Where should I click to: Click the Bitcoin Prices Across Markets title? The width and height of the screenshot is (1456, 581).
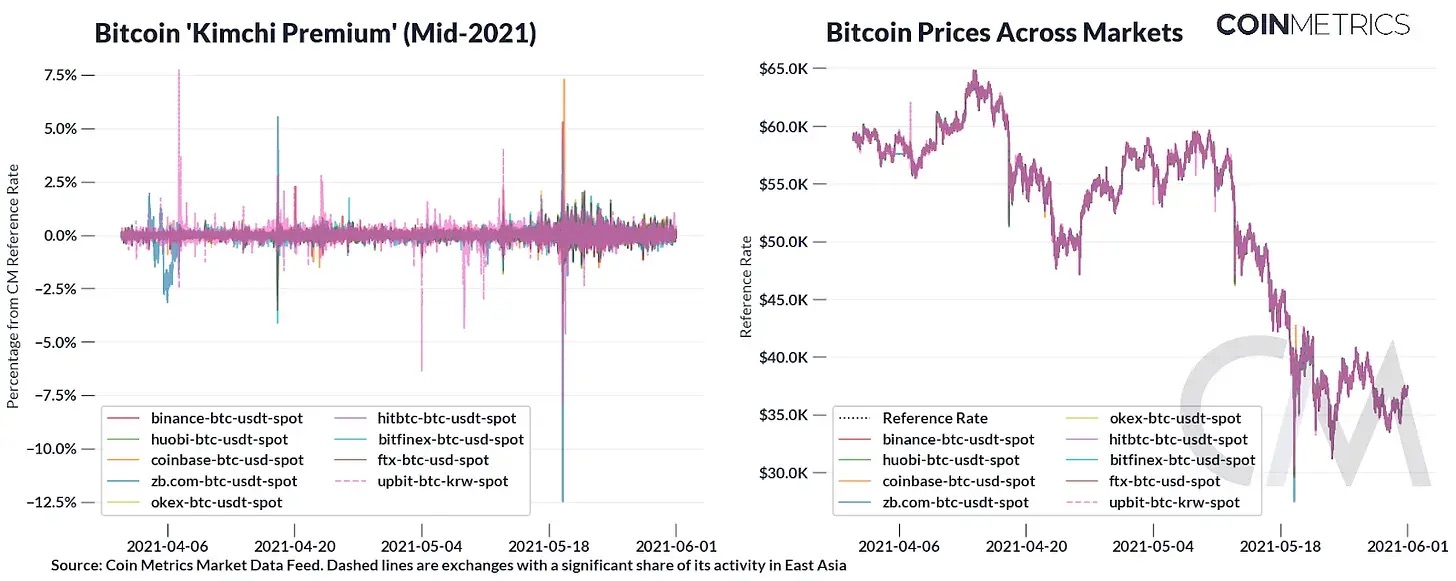click(1003, 32)
